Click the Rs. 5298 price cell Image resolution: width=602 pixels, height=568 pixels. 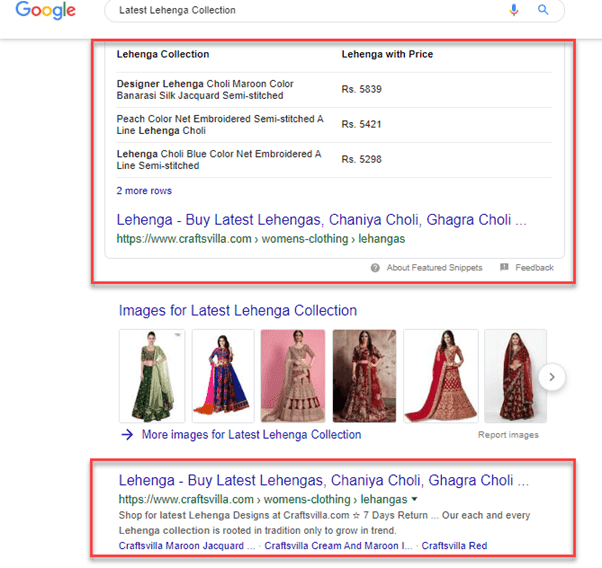pos(361,159)
